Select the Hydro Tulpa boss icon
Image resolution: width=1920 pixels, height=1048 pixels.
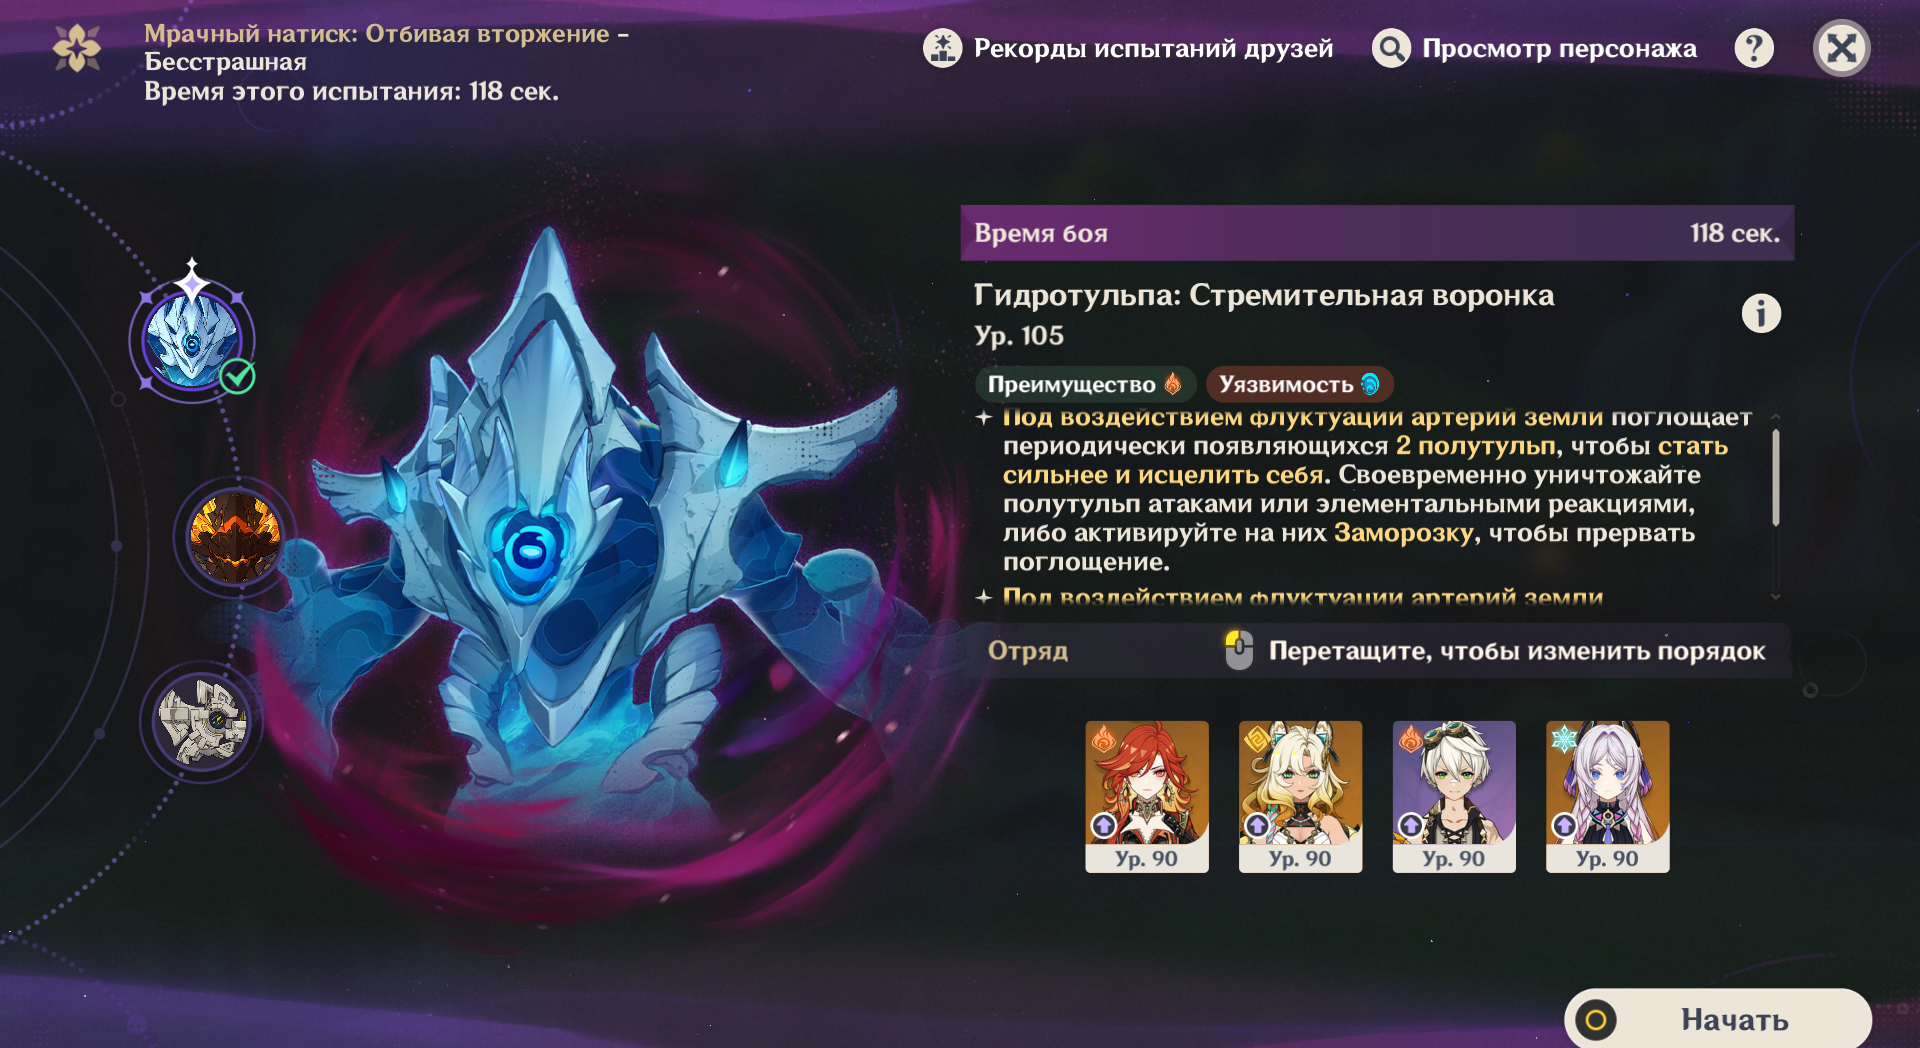[192, 340]
